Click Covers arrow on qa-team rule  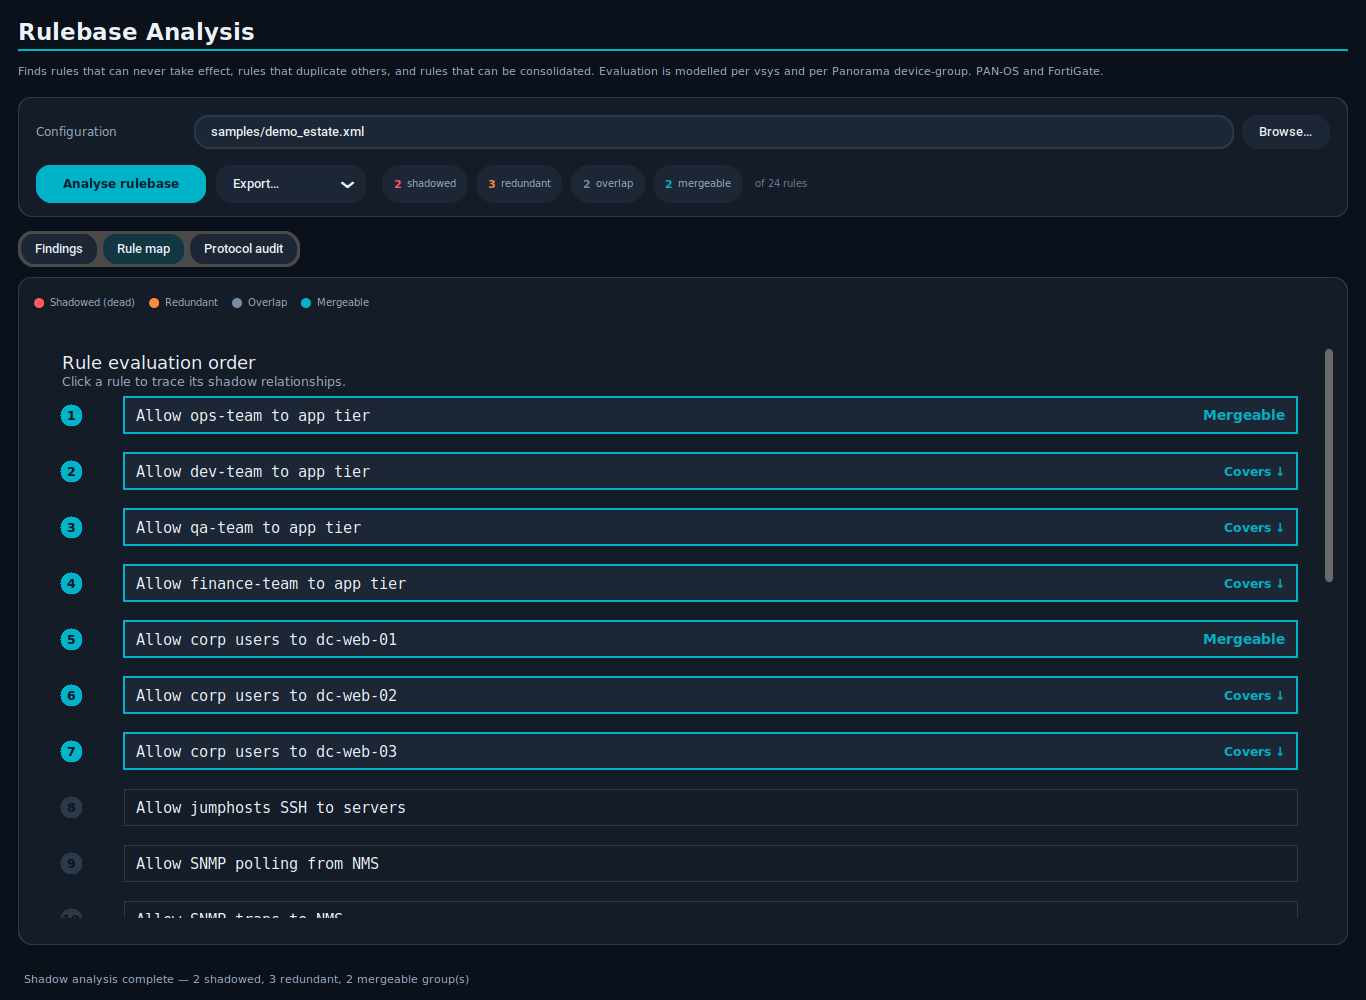pos(1254,528)
